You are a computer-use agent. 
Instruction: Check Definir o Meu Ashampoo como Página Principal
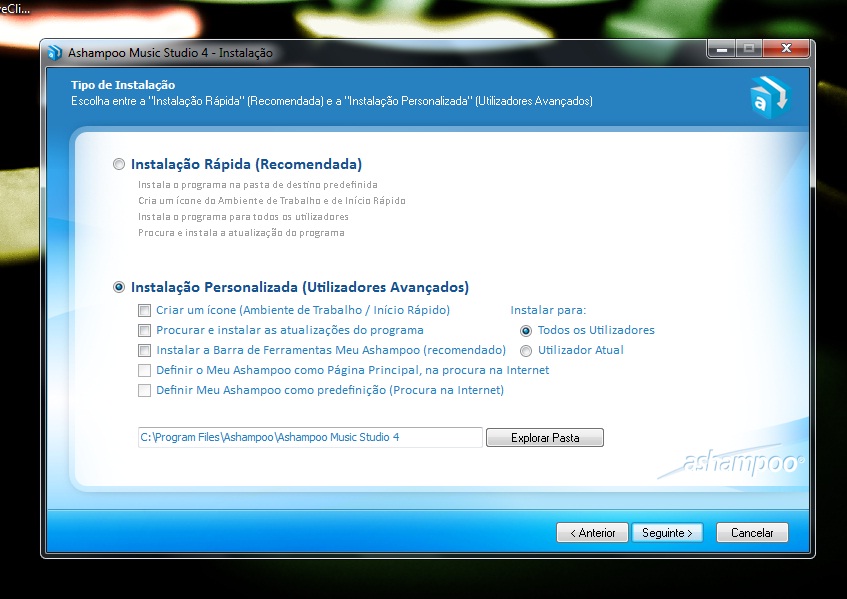click(x=144, y=371)
